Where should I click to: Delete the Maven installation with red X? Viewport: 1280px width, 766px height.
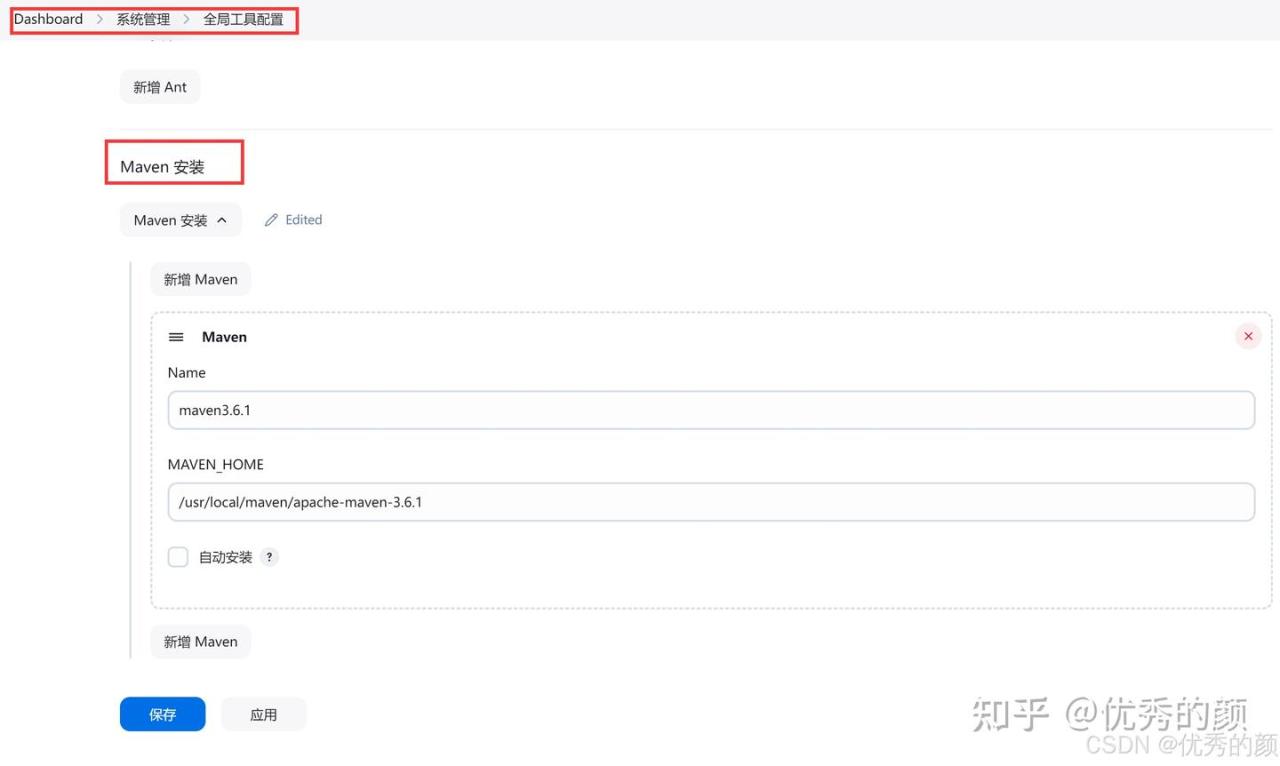coord(1247,337)
